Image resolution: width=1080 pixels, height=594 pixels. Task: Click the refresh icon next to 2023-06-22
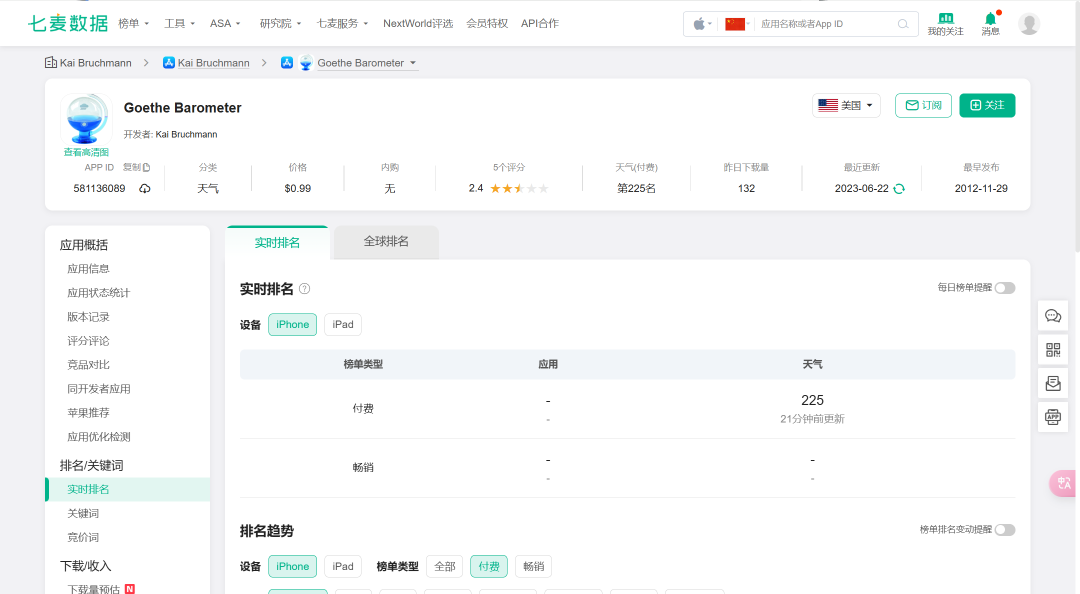[899, 189]
